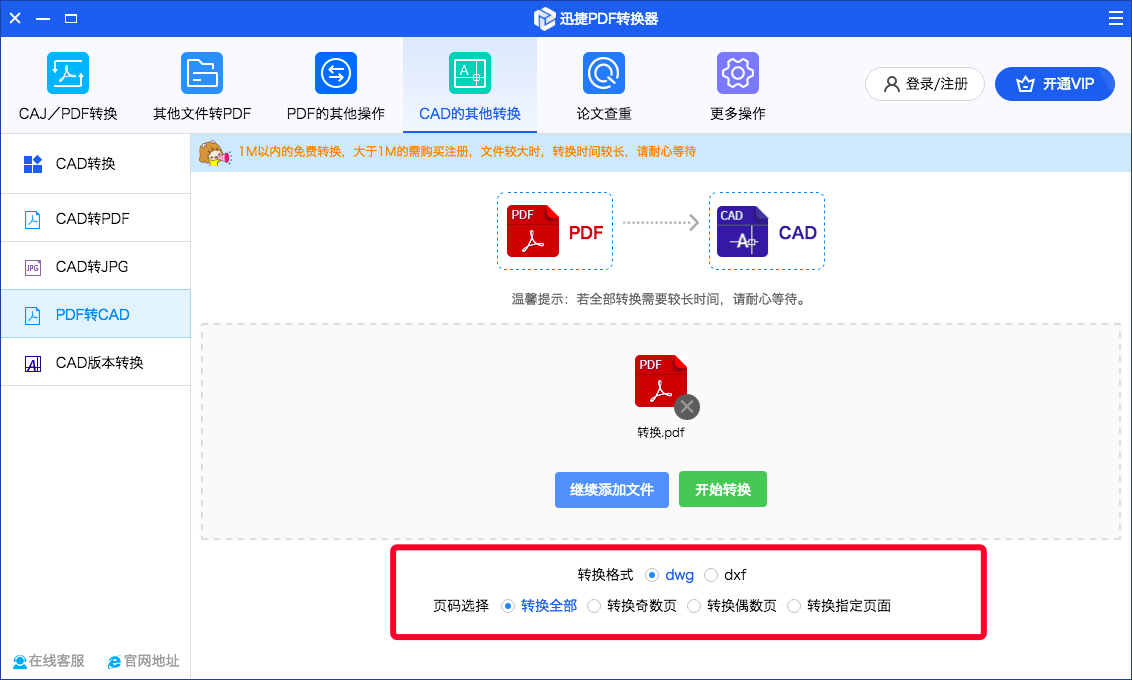Open the 更多操作 gear icon
Viewport: 1132px width, 680px height.
(x=738, y=73)
